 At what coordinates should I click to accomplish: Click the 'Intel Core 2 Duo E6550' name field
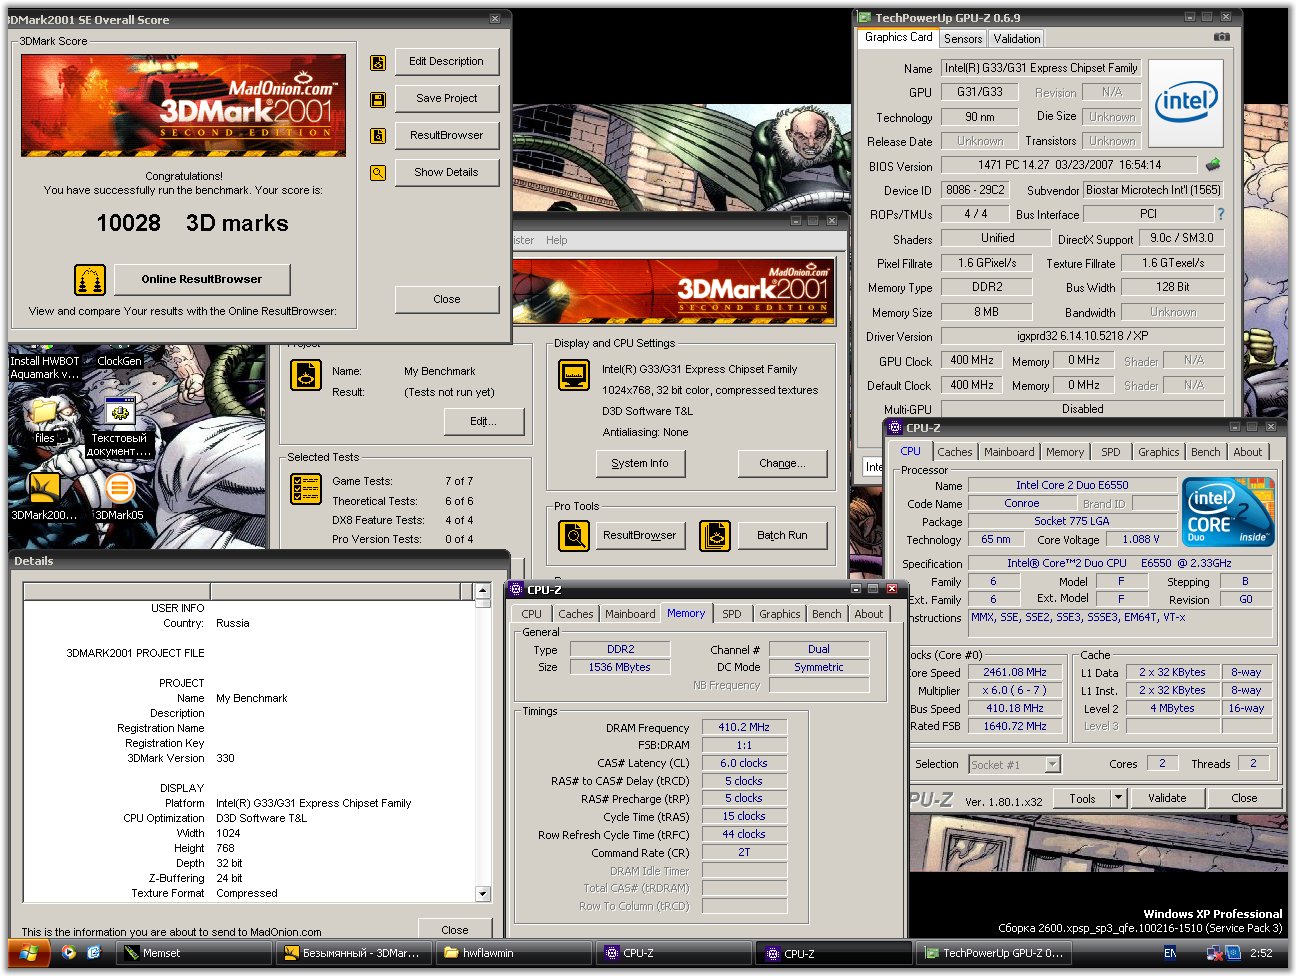(x=1072, y=485)
